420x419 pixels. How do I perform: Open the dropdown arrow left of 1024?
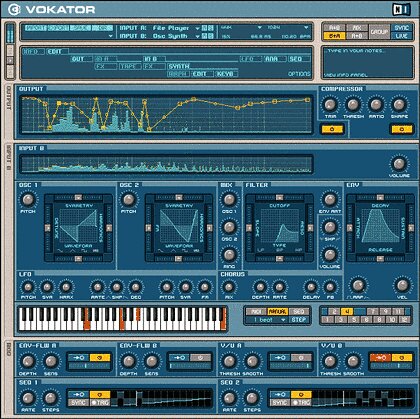point(260,27)
